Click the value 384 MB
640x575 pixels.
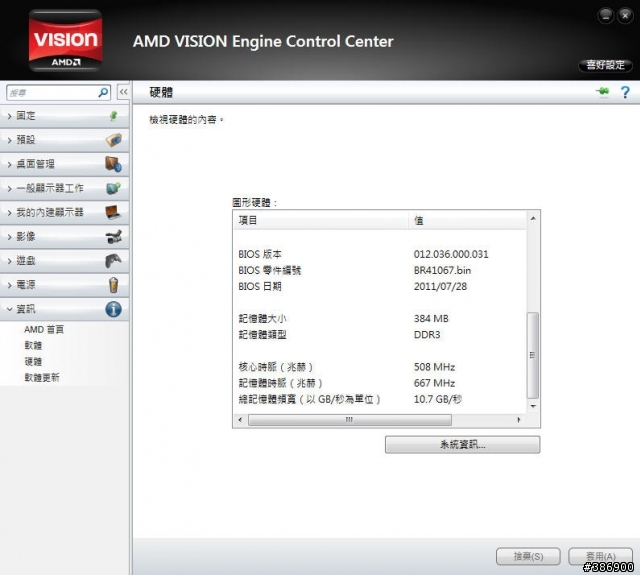pos(431,318)
